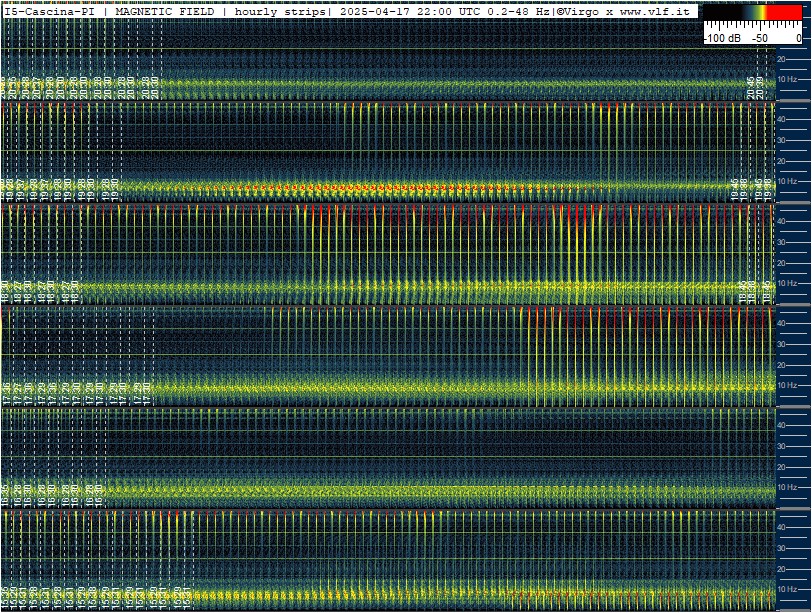This screenshot has height=613, width=812.
Task: Click the www.vlf.it link in header
Action: click(x=655, y=11)
